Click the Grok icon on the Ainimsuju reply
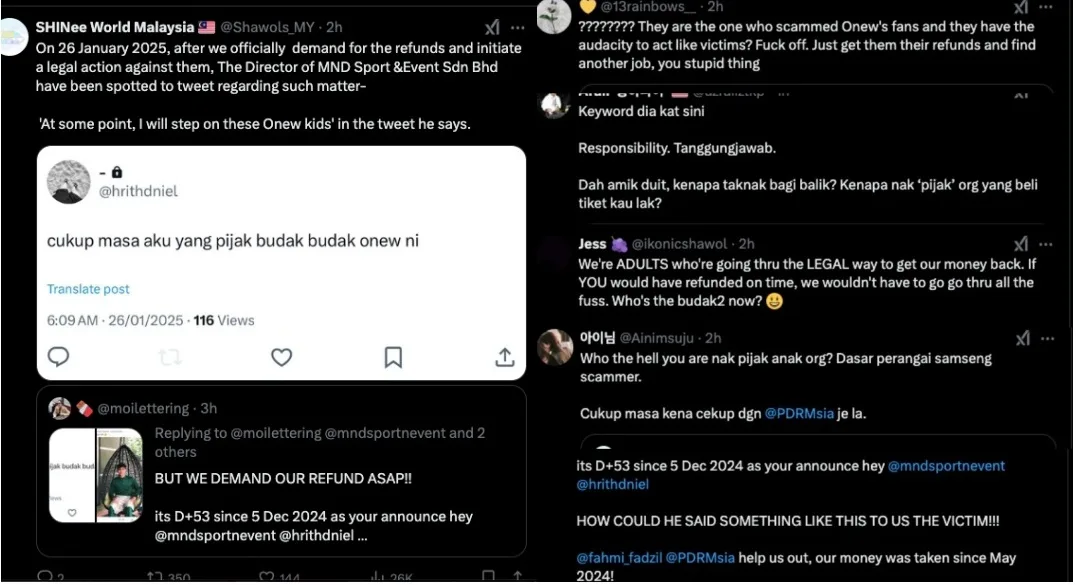Viewport: 1076px width, 585px height. (1022, 338)
